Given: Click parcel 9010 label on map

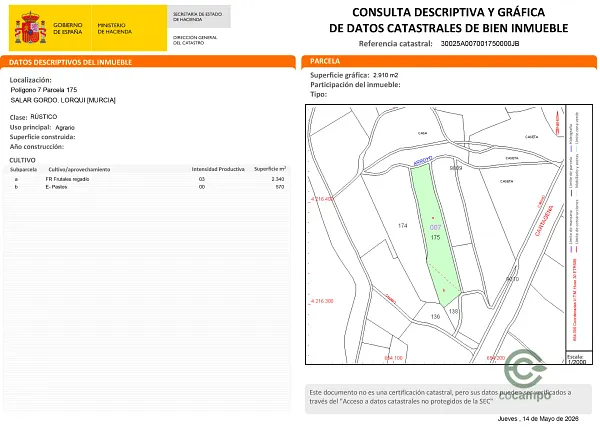Looking at the screenshot, I should pyautogui.click(x=513, y=279).
